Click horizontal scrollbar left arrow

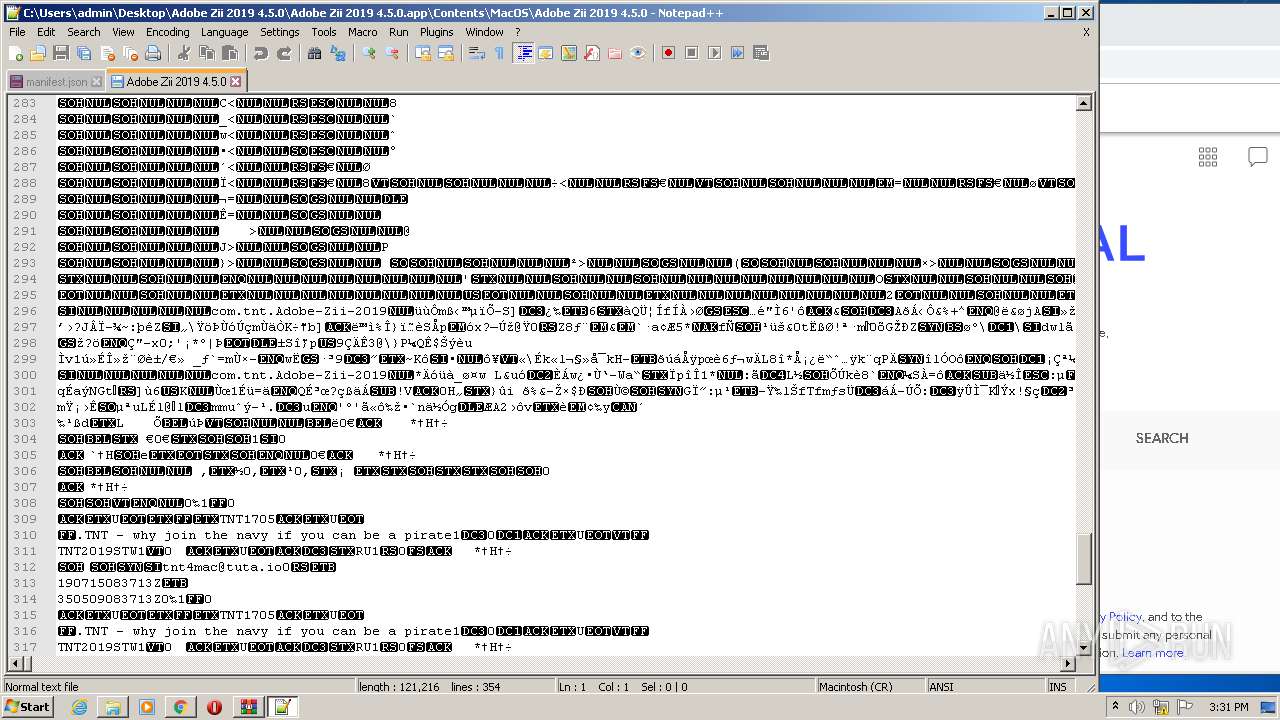click(x=14, y=663)
